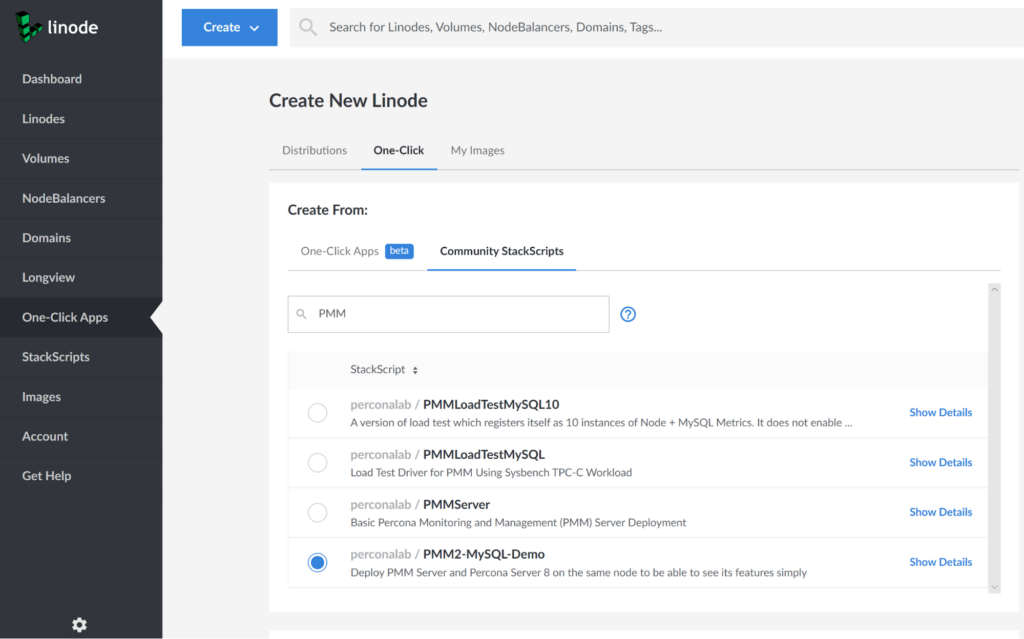Sort by the StackScript column header arrows
1024x639 pixels.
415,370
